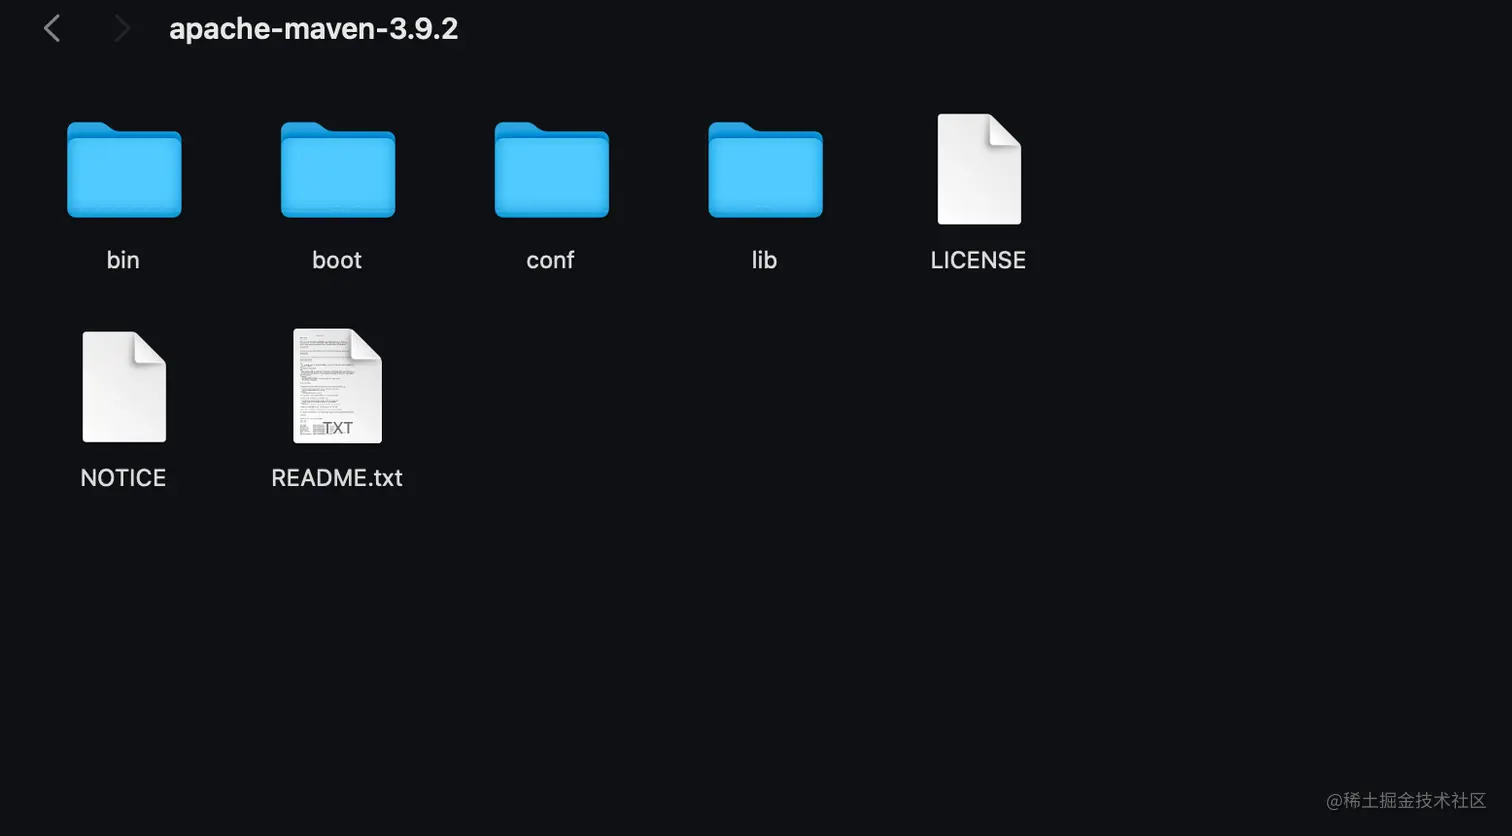The height and width of the screenshot is (836, 1512).
Task: Select the LICENSE file icon
Action: tap(979, 169)
